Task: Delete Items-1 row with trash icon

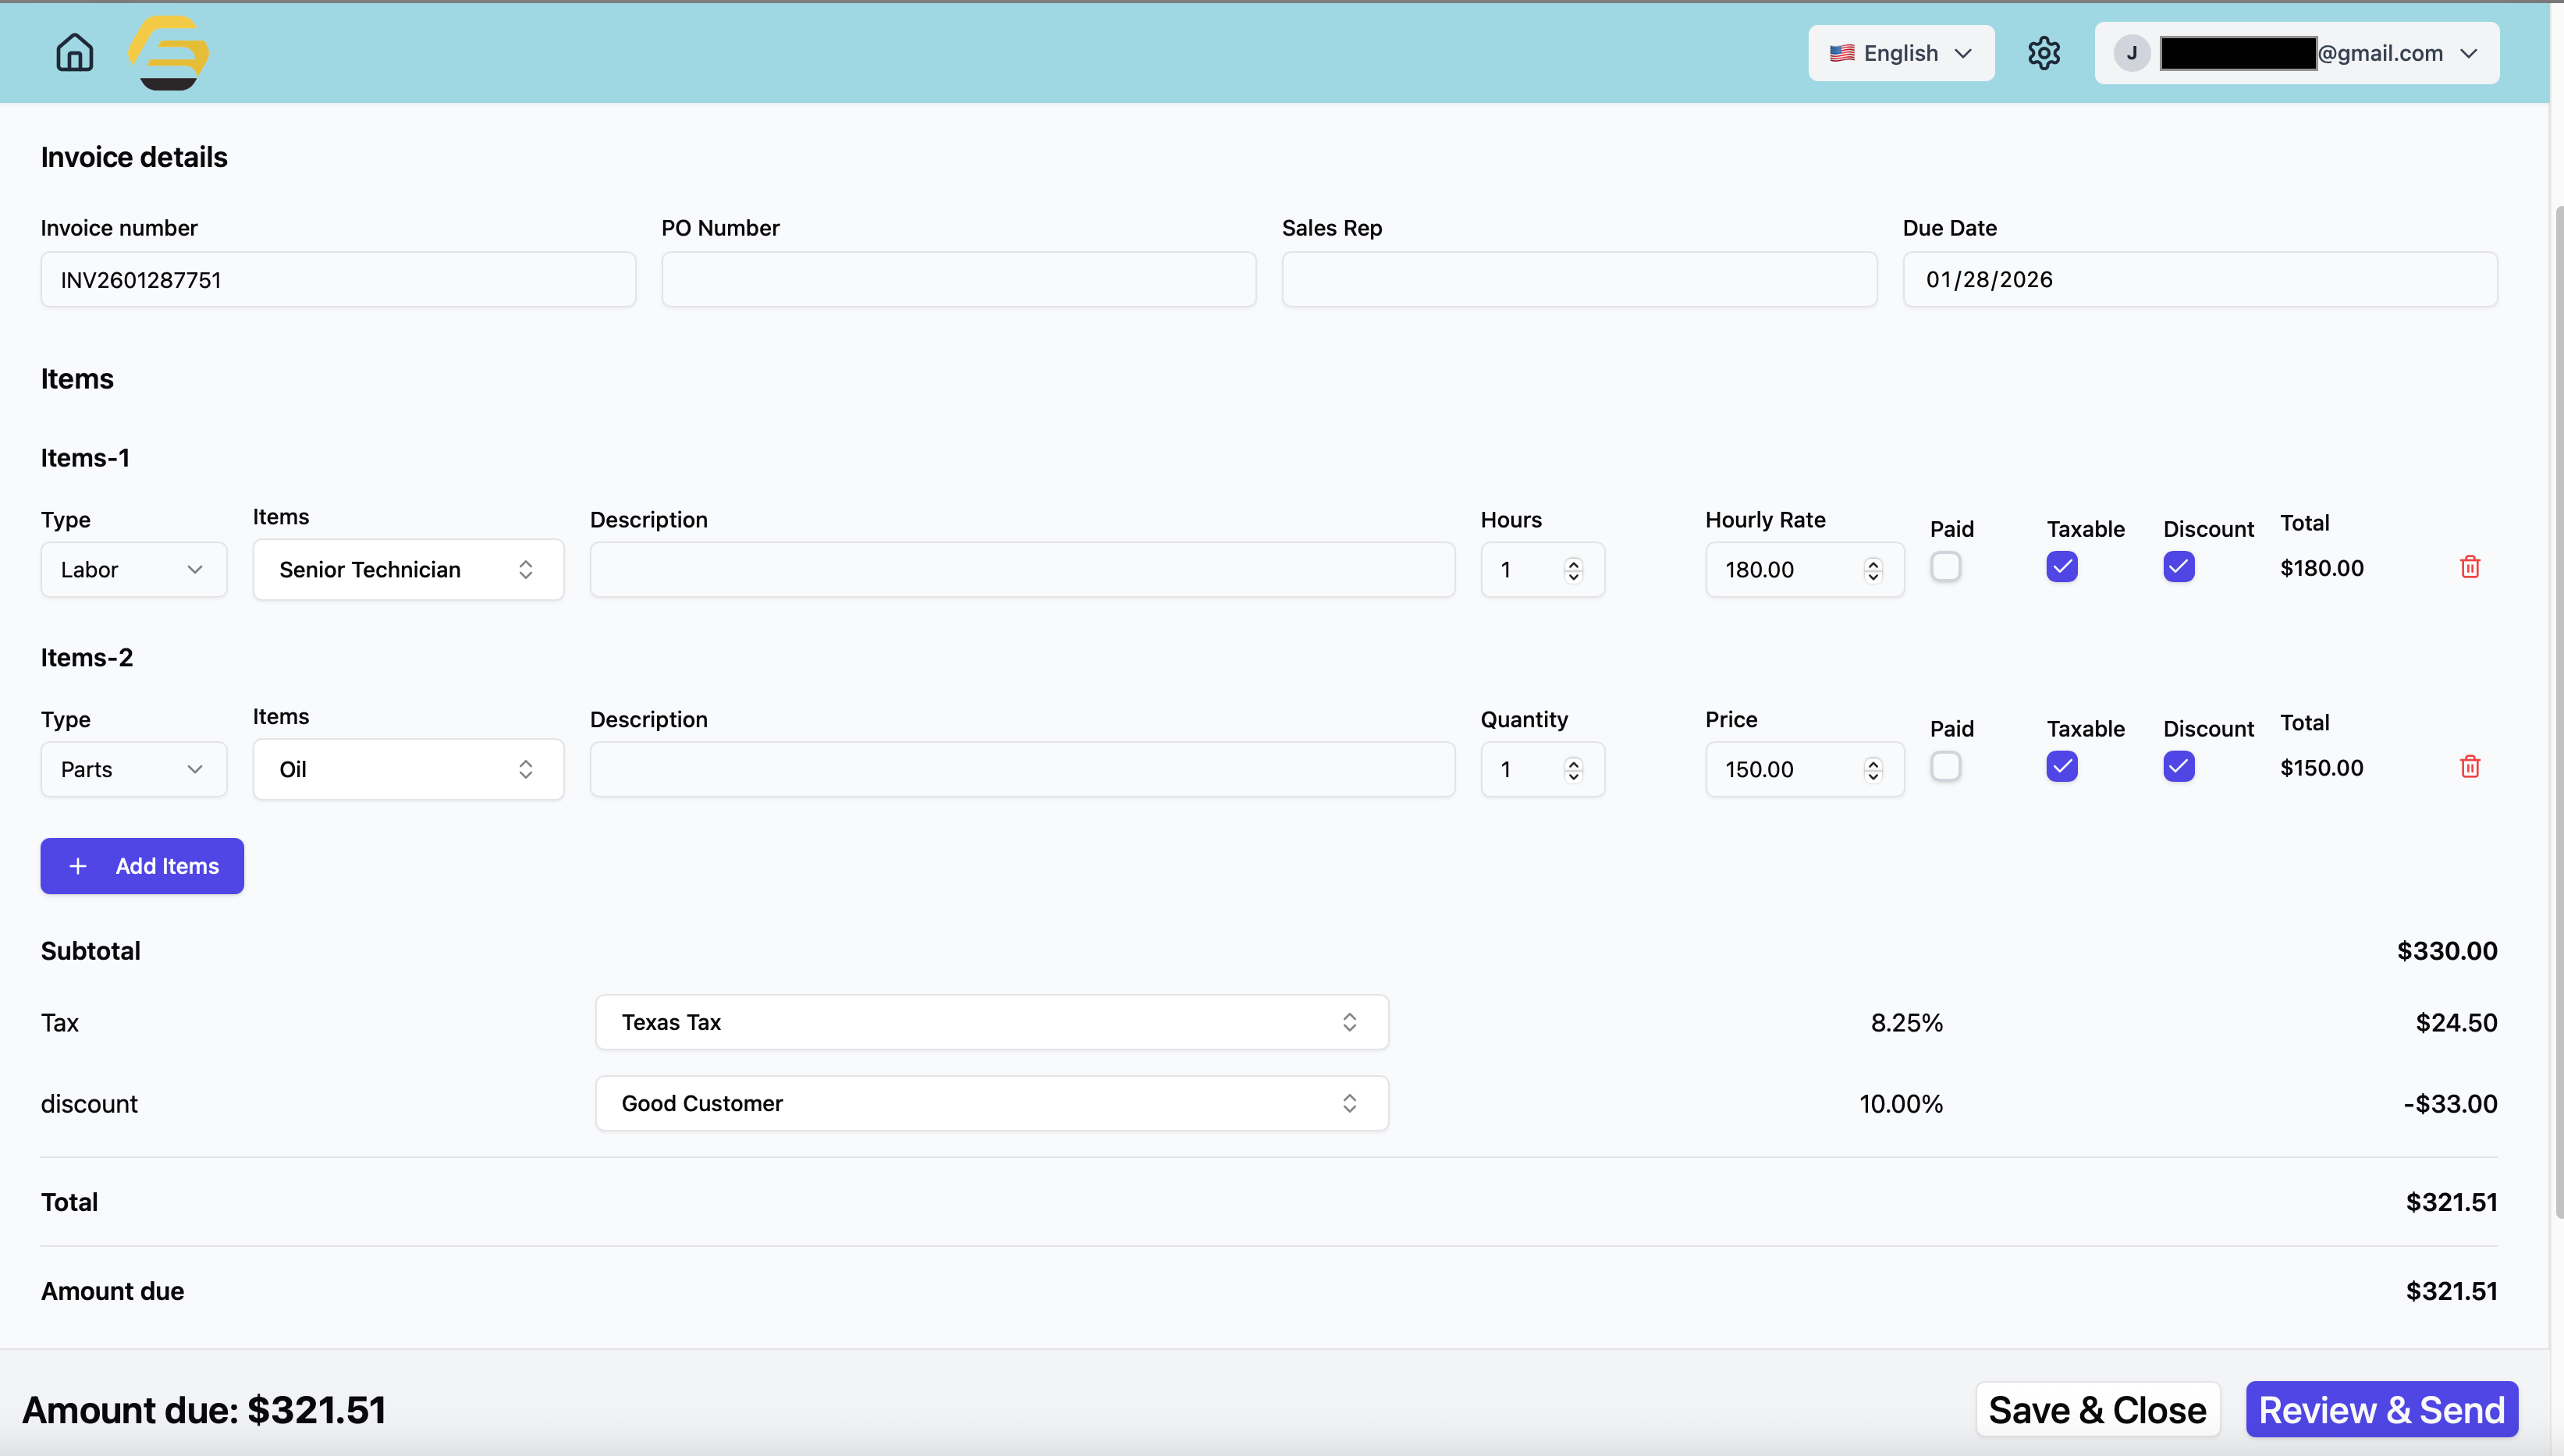Action: point(2469,567)
